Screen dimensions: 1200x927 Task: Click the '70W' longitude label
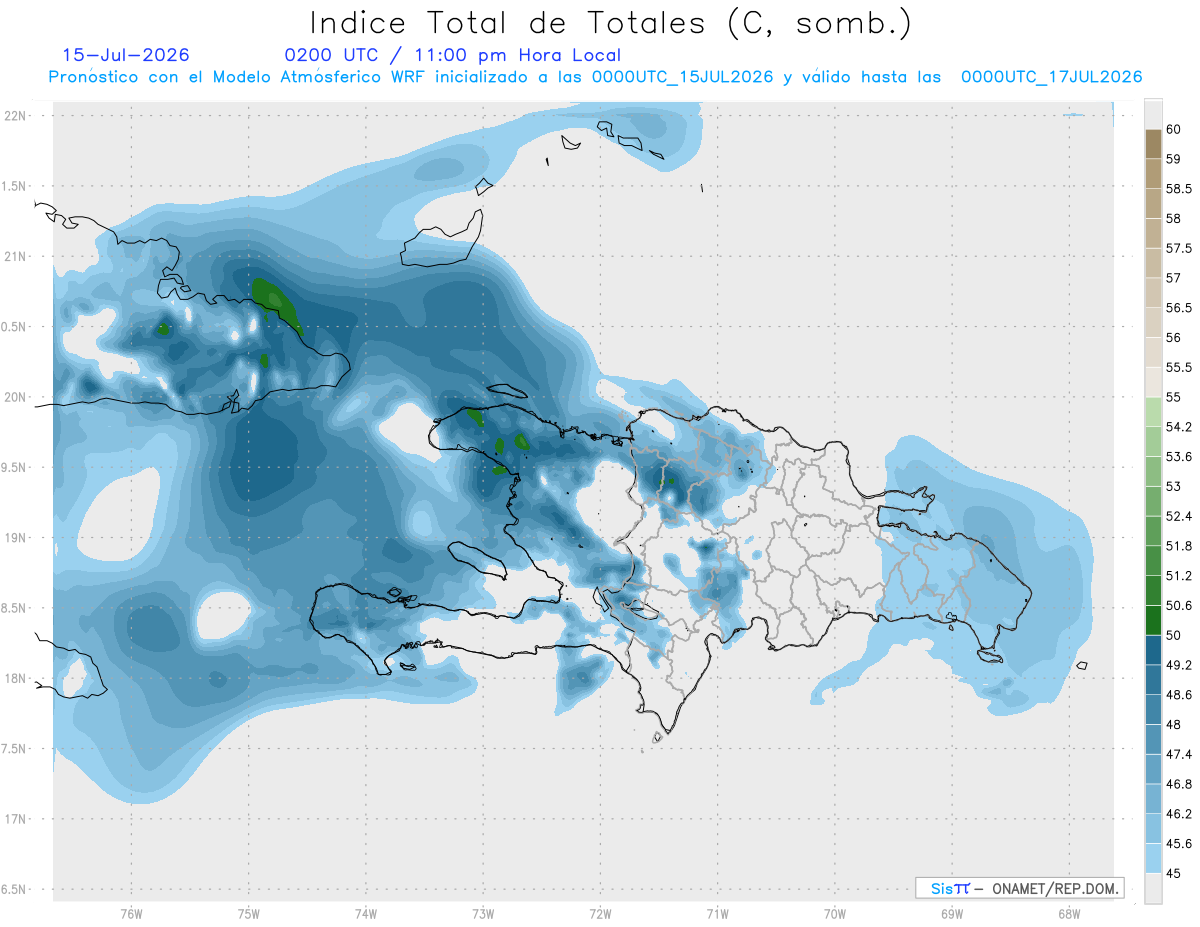[835, 913]
